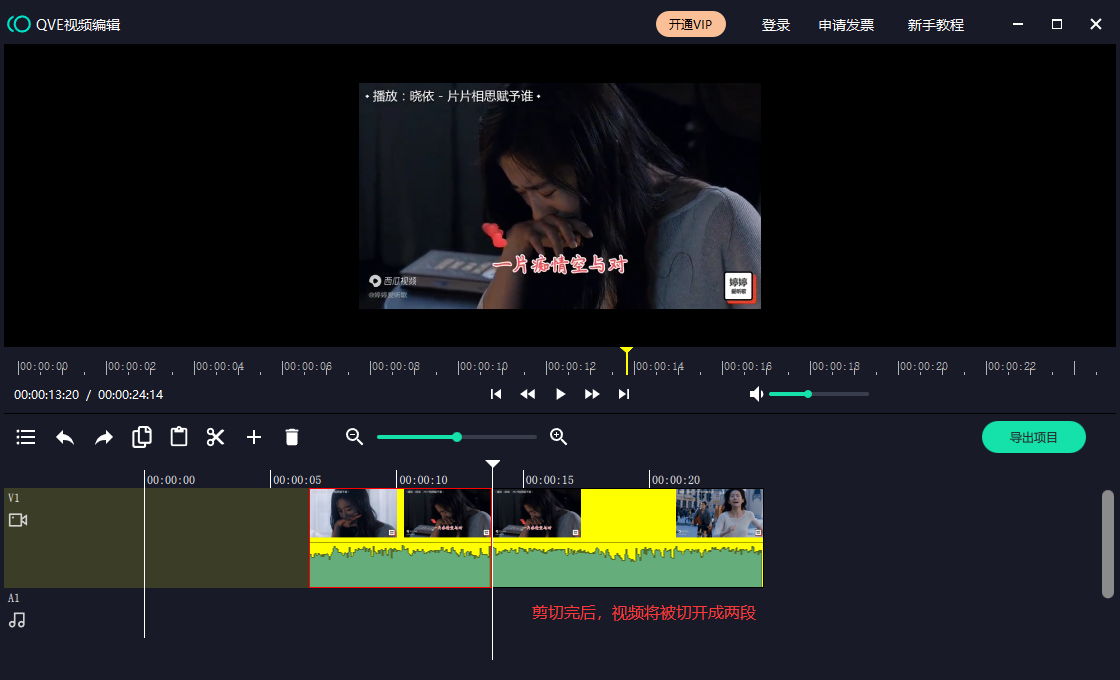The image size is (1120, 680).
Task: Redo the last action
Action: [x=104, y=437]
